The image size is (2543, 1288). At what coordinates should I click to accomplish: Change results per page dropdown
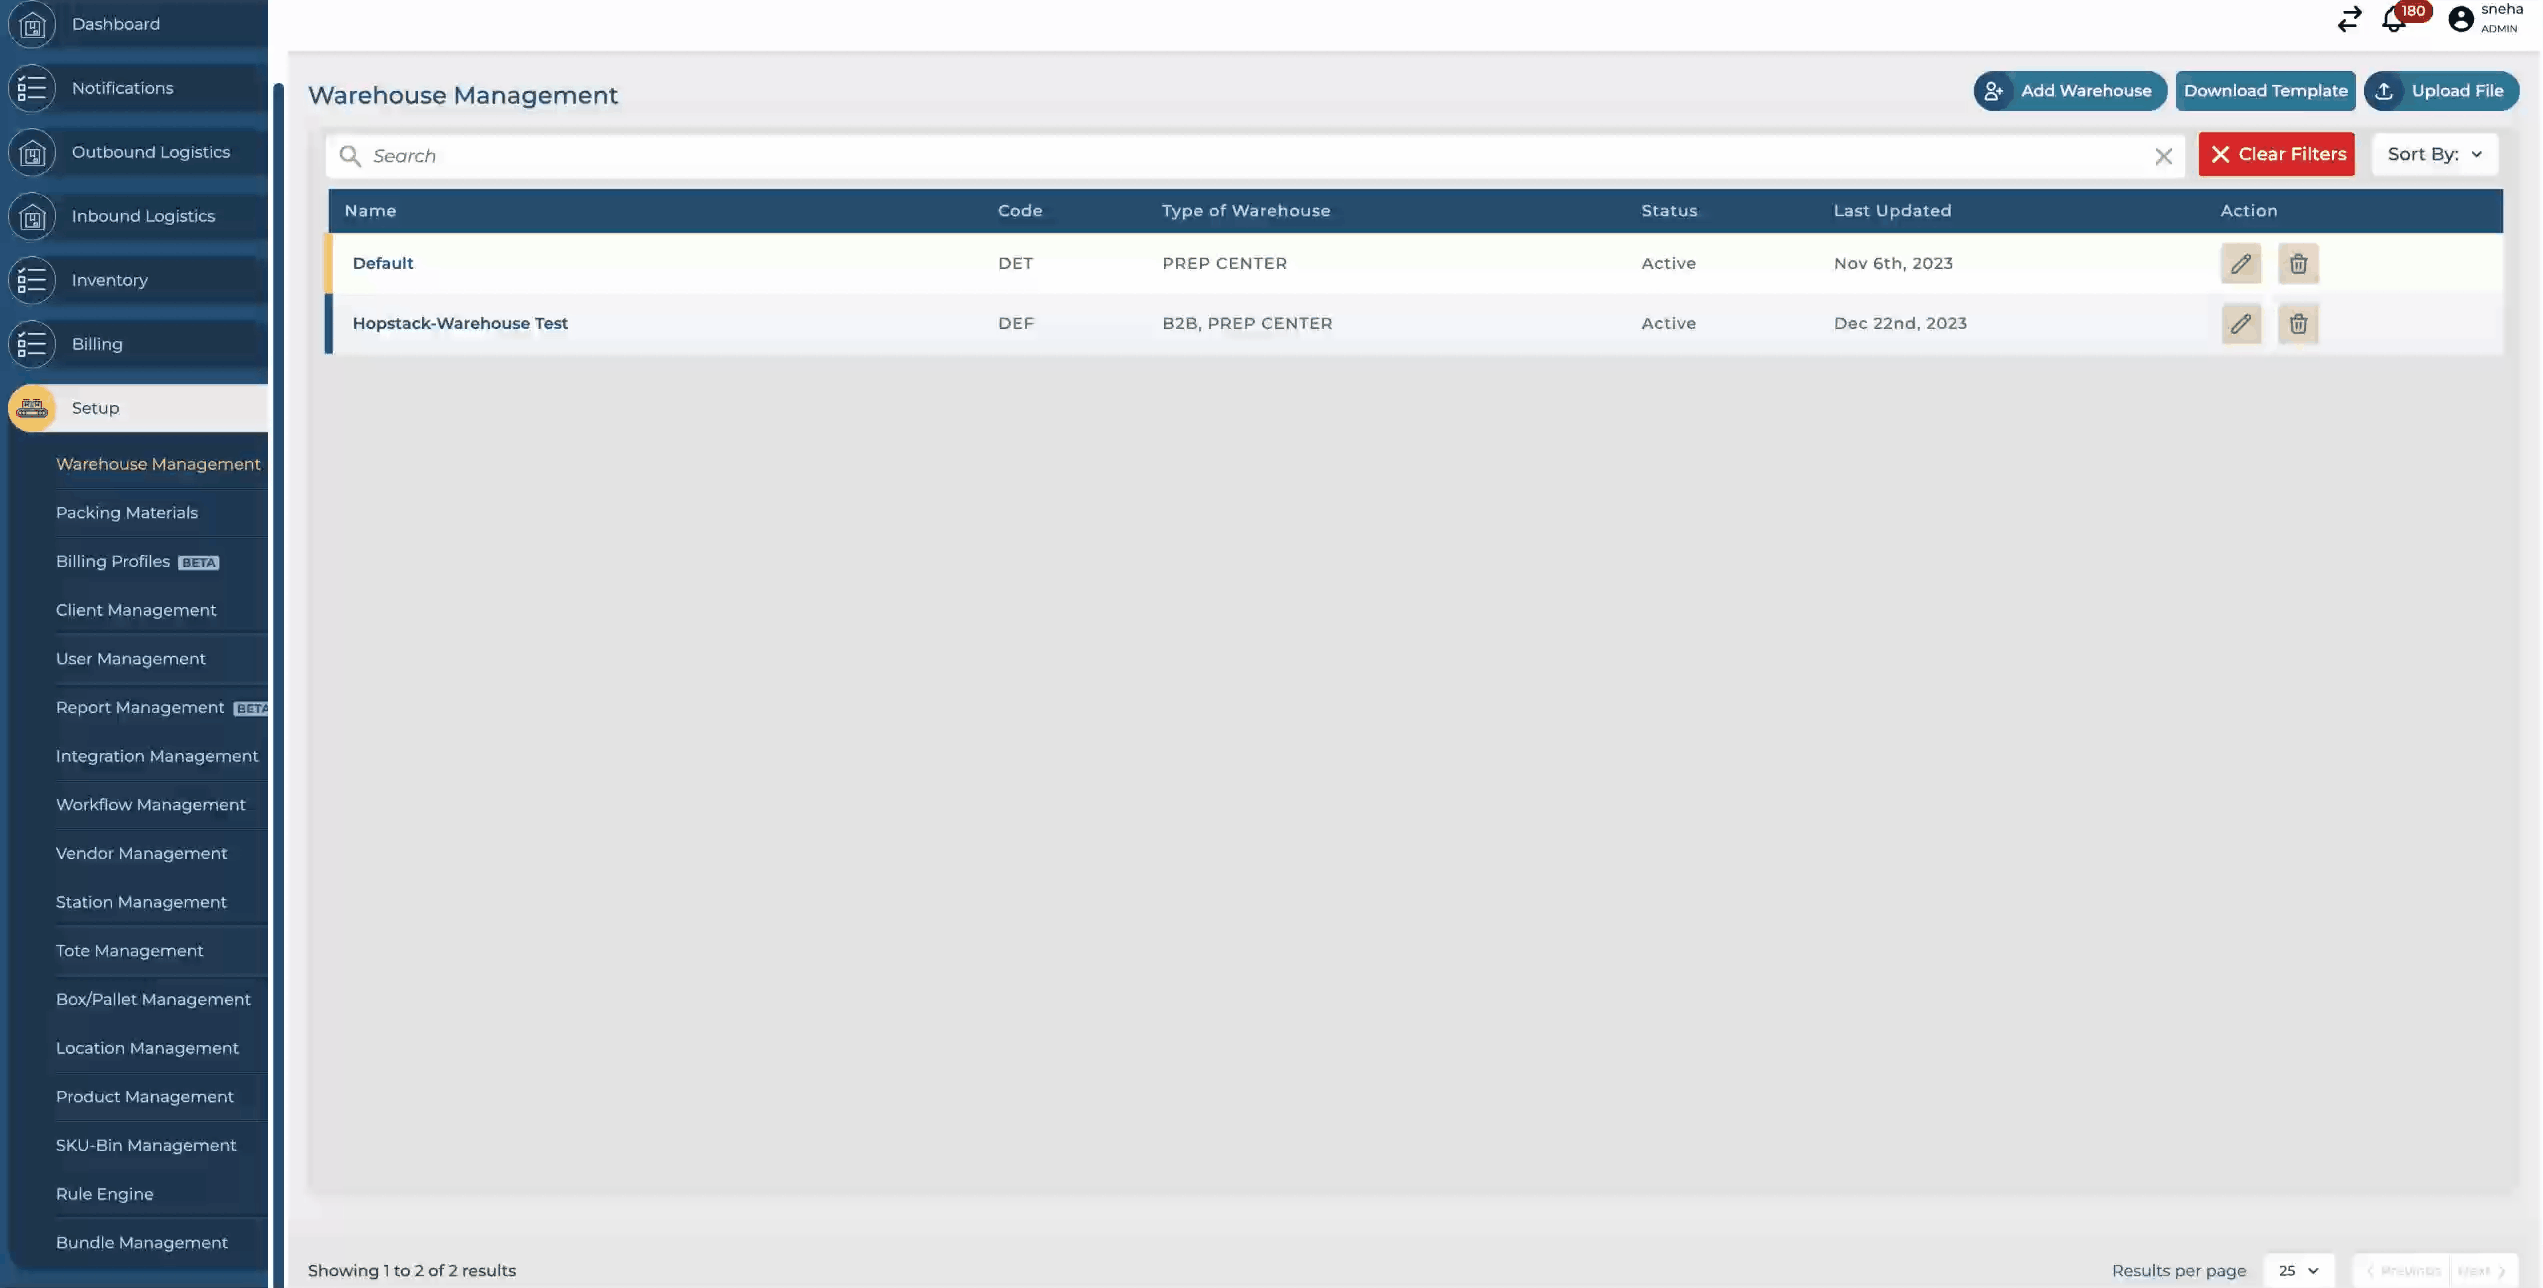point(2297,1270)
